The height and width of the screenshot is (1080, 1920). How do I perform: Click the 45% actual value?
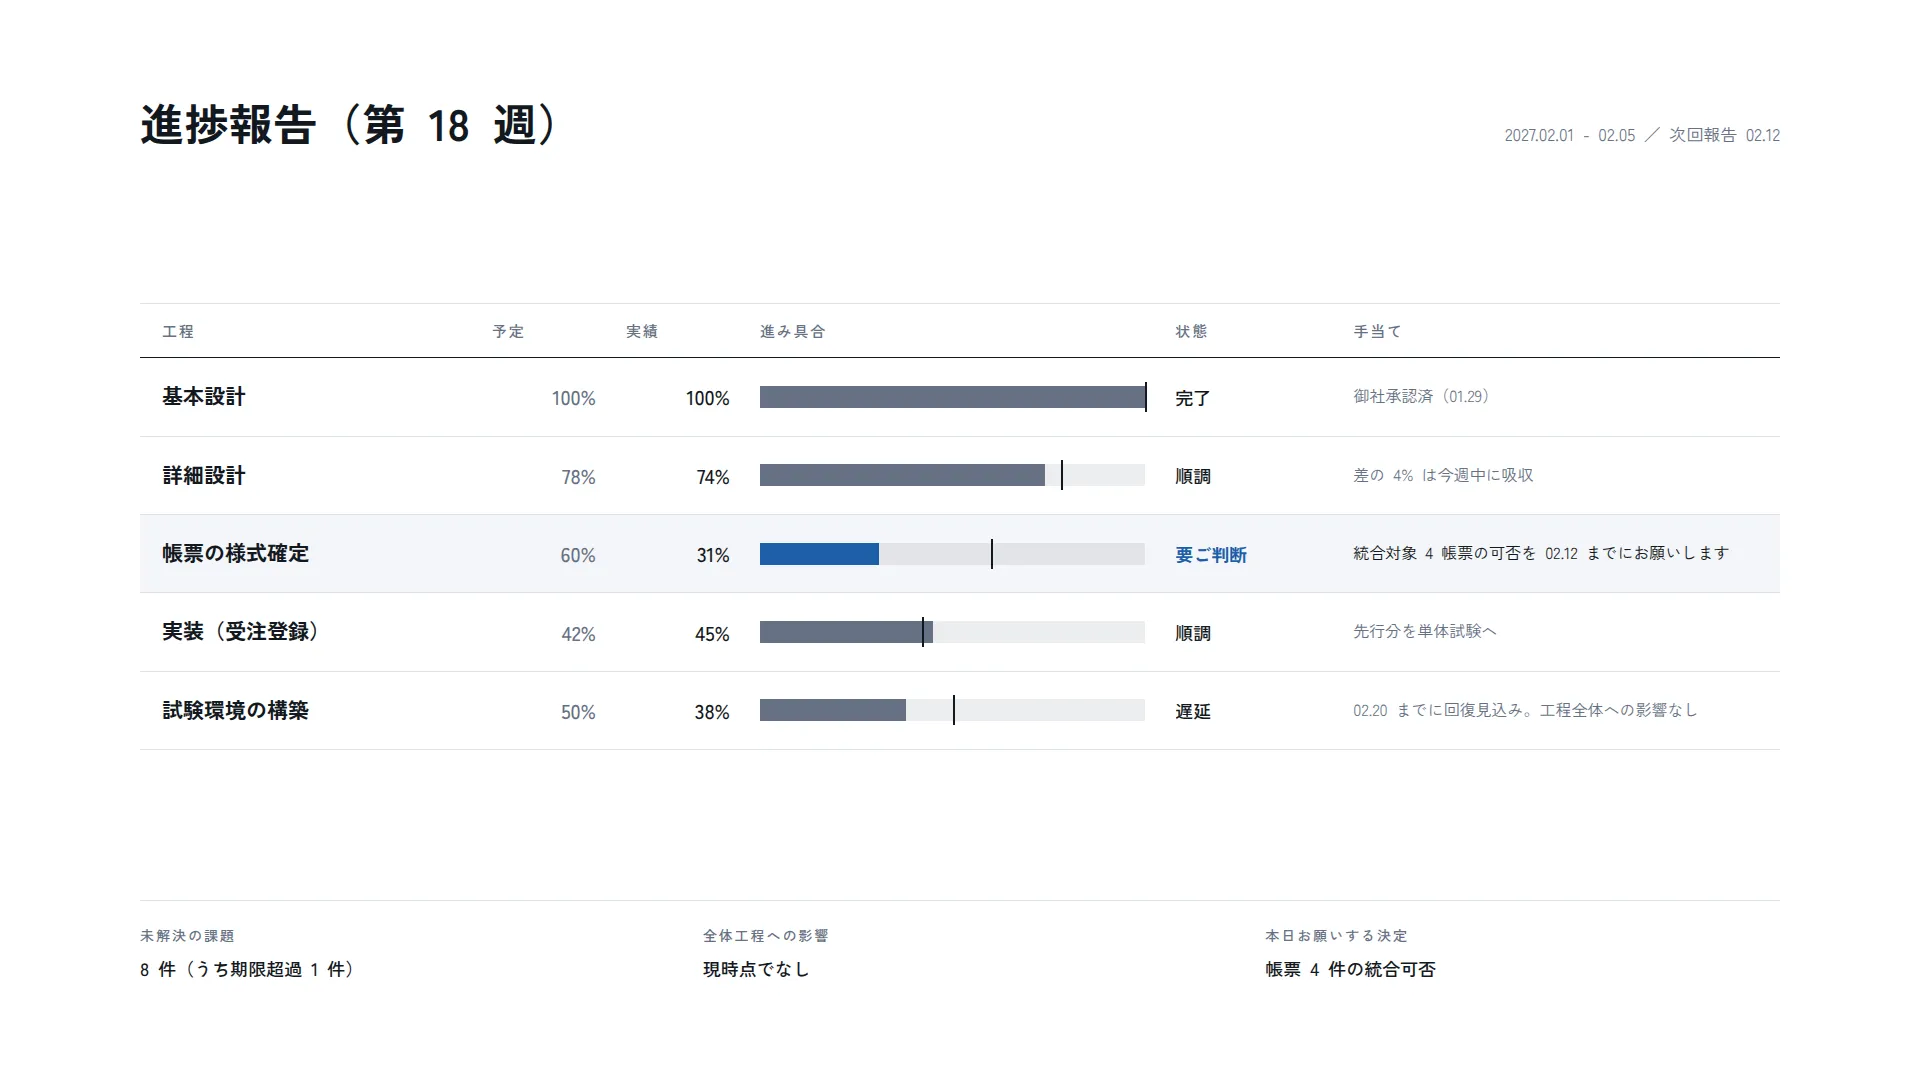(x=712, y=635)
